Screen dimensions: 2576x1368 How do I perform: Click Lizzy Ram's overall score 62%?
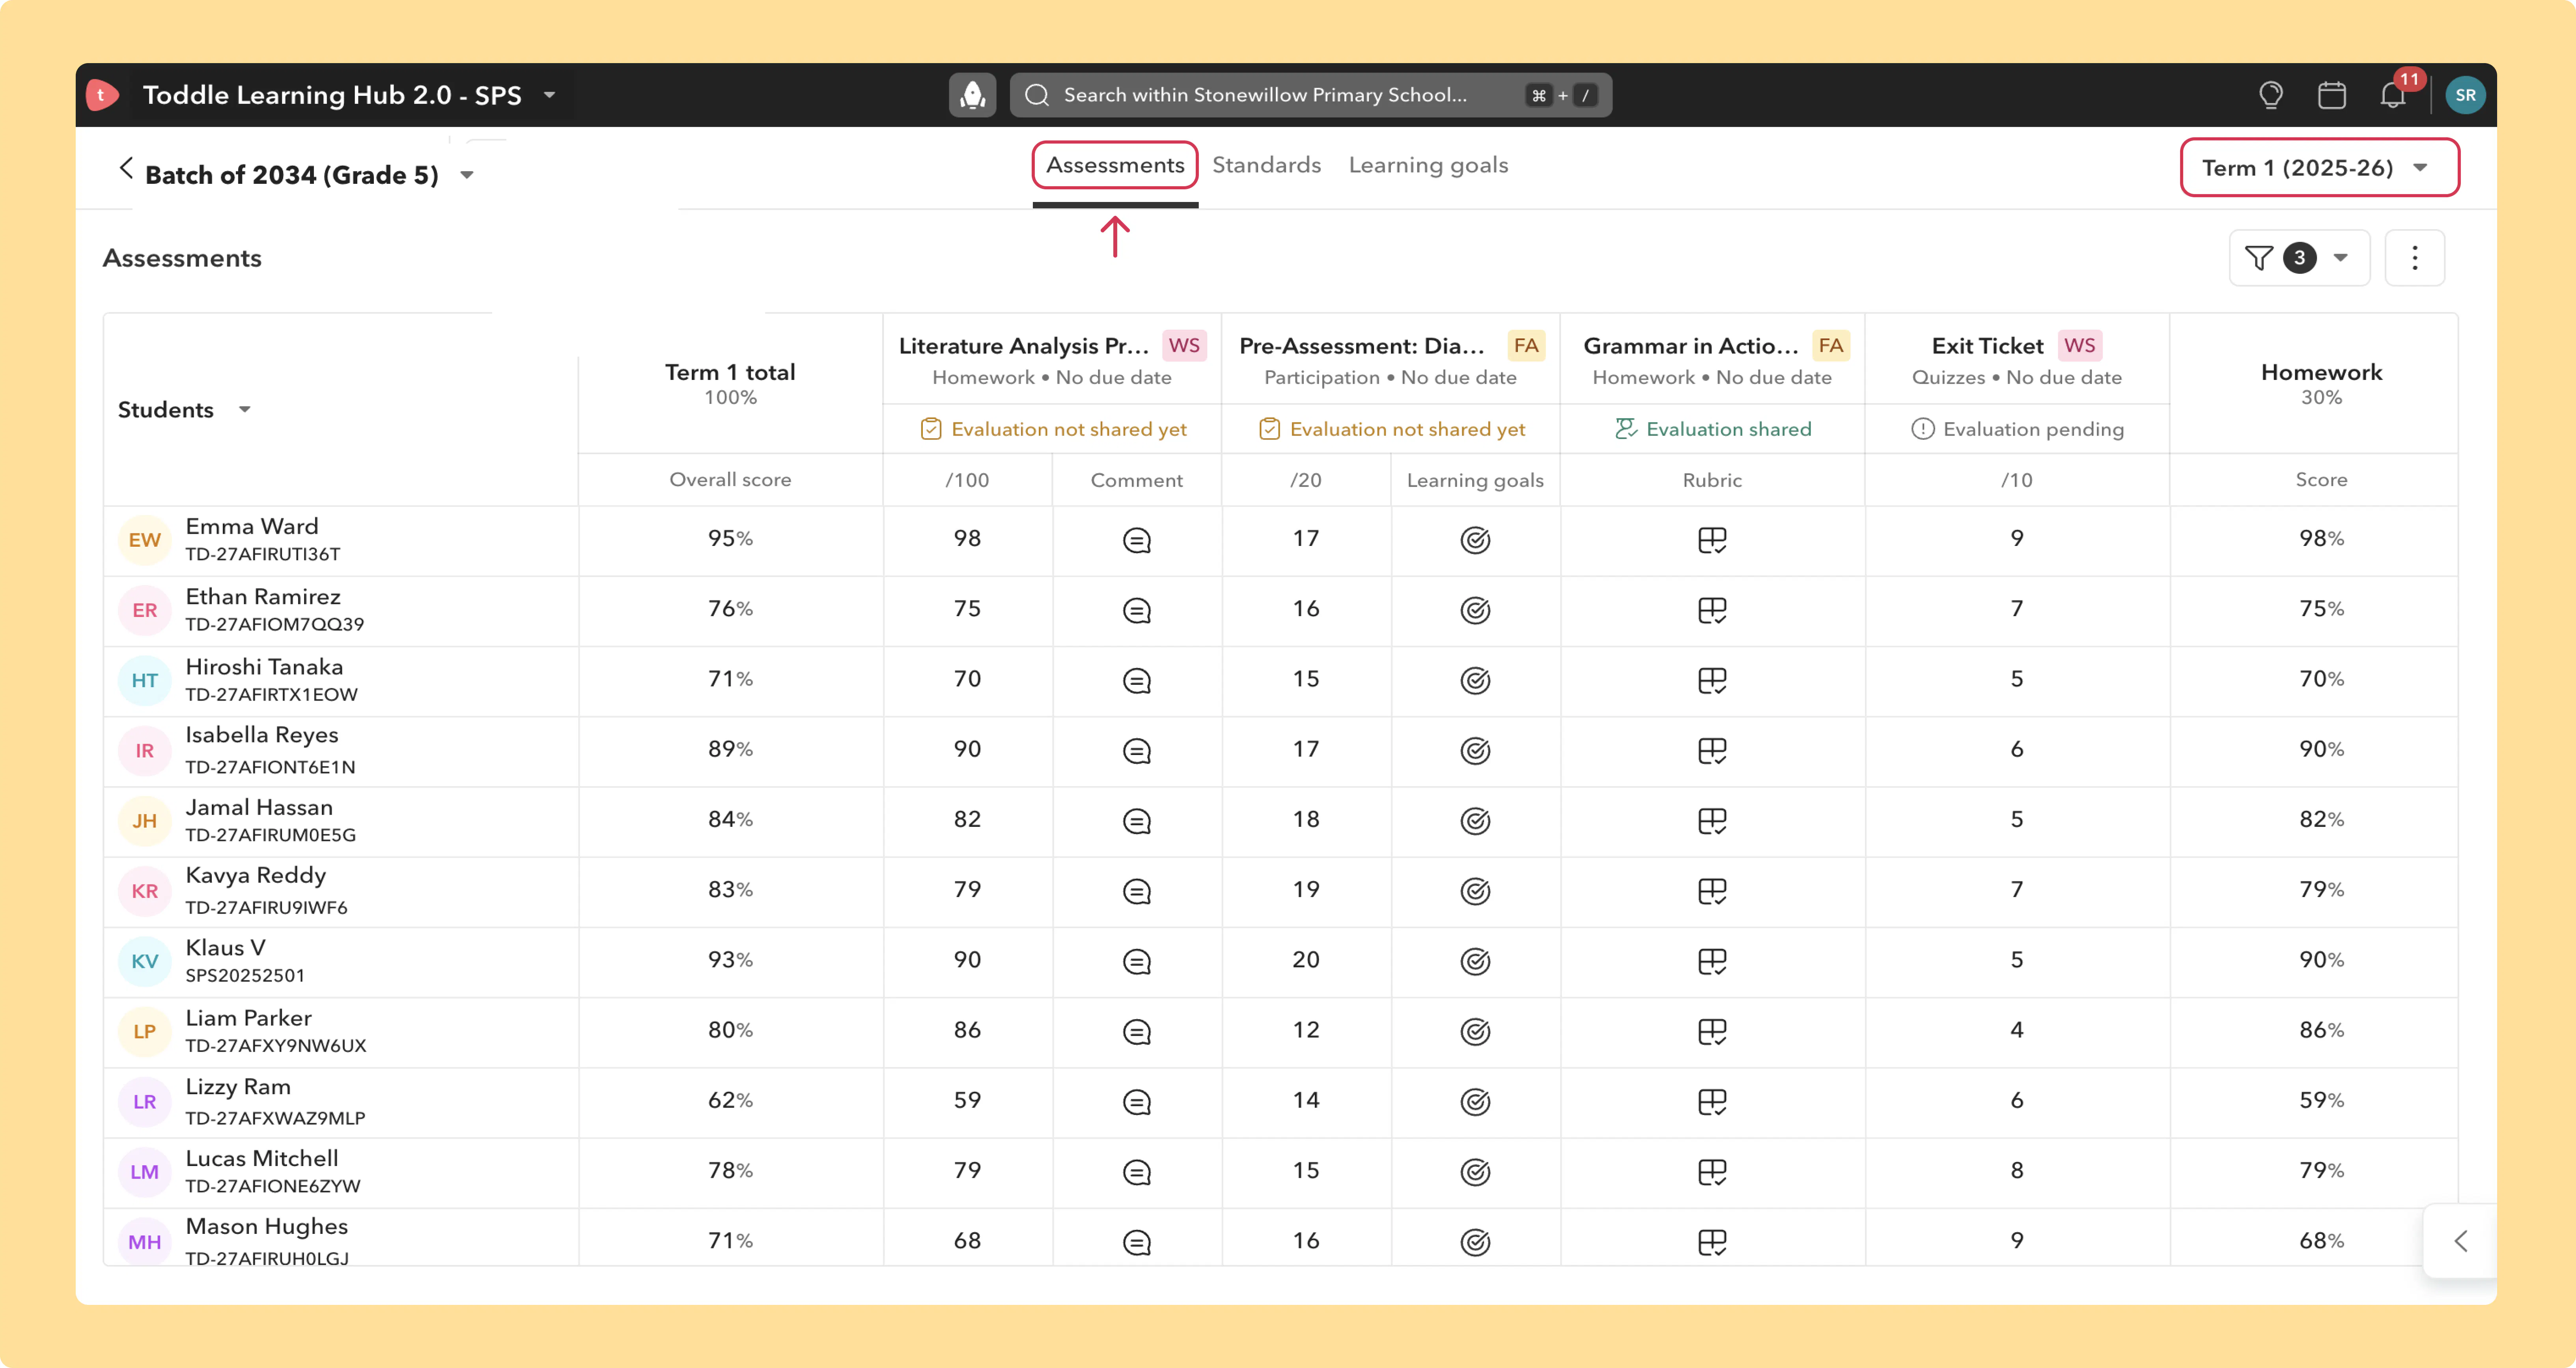tap(730, 1100)
